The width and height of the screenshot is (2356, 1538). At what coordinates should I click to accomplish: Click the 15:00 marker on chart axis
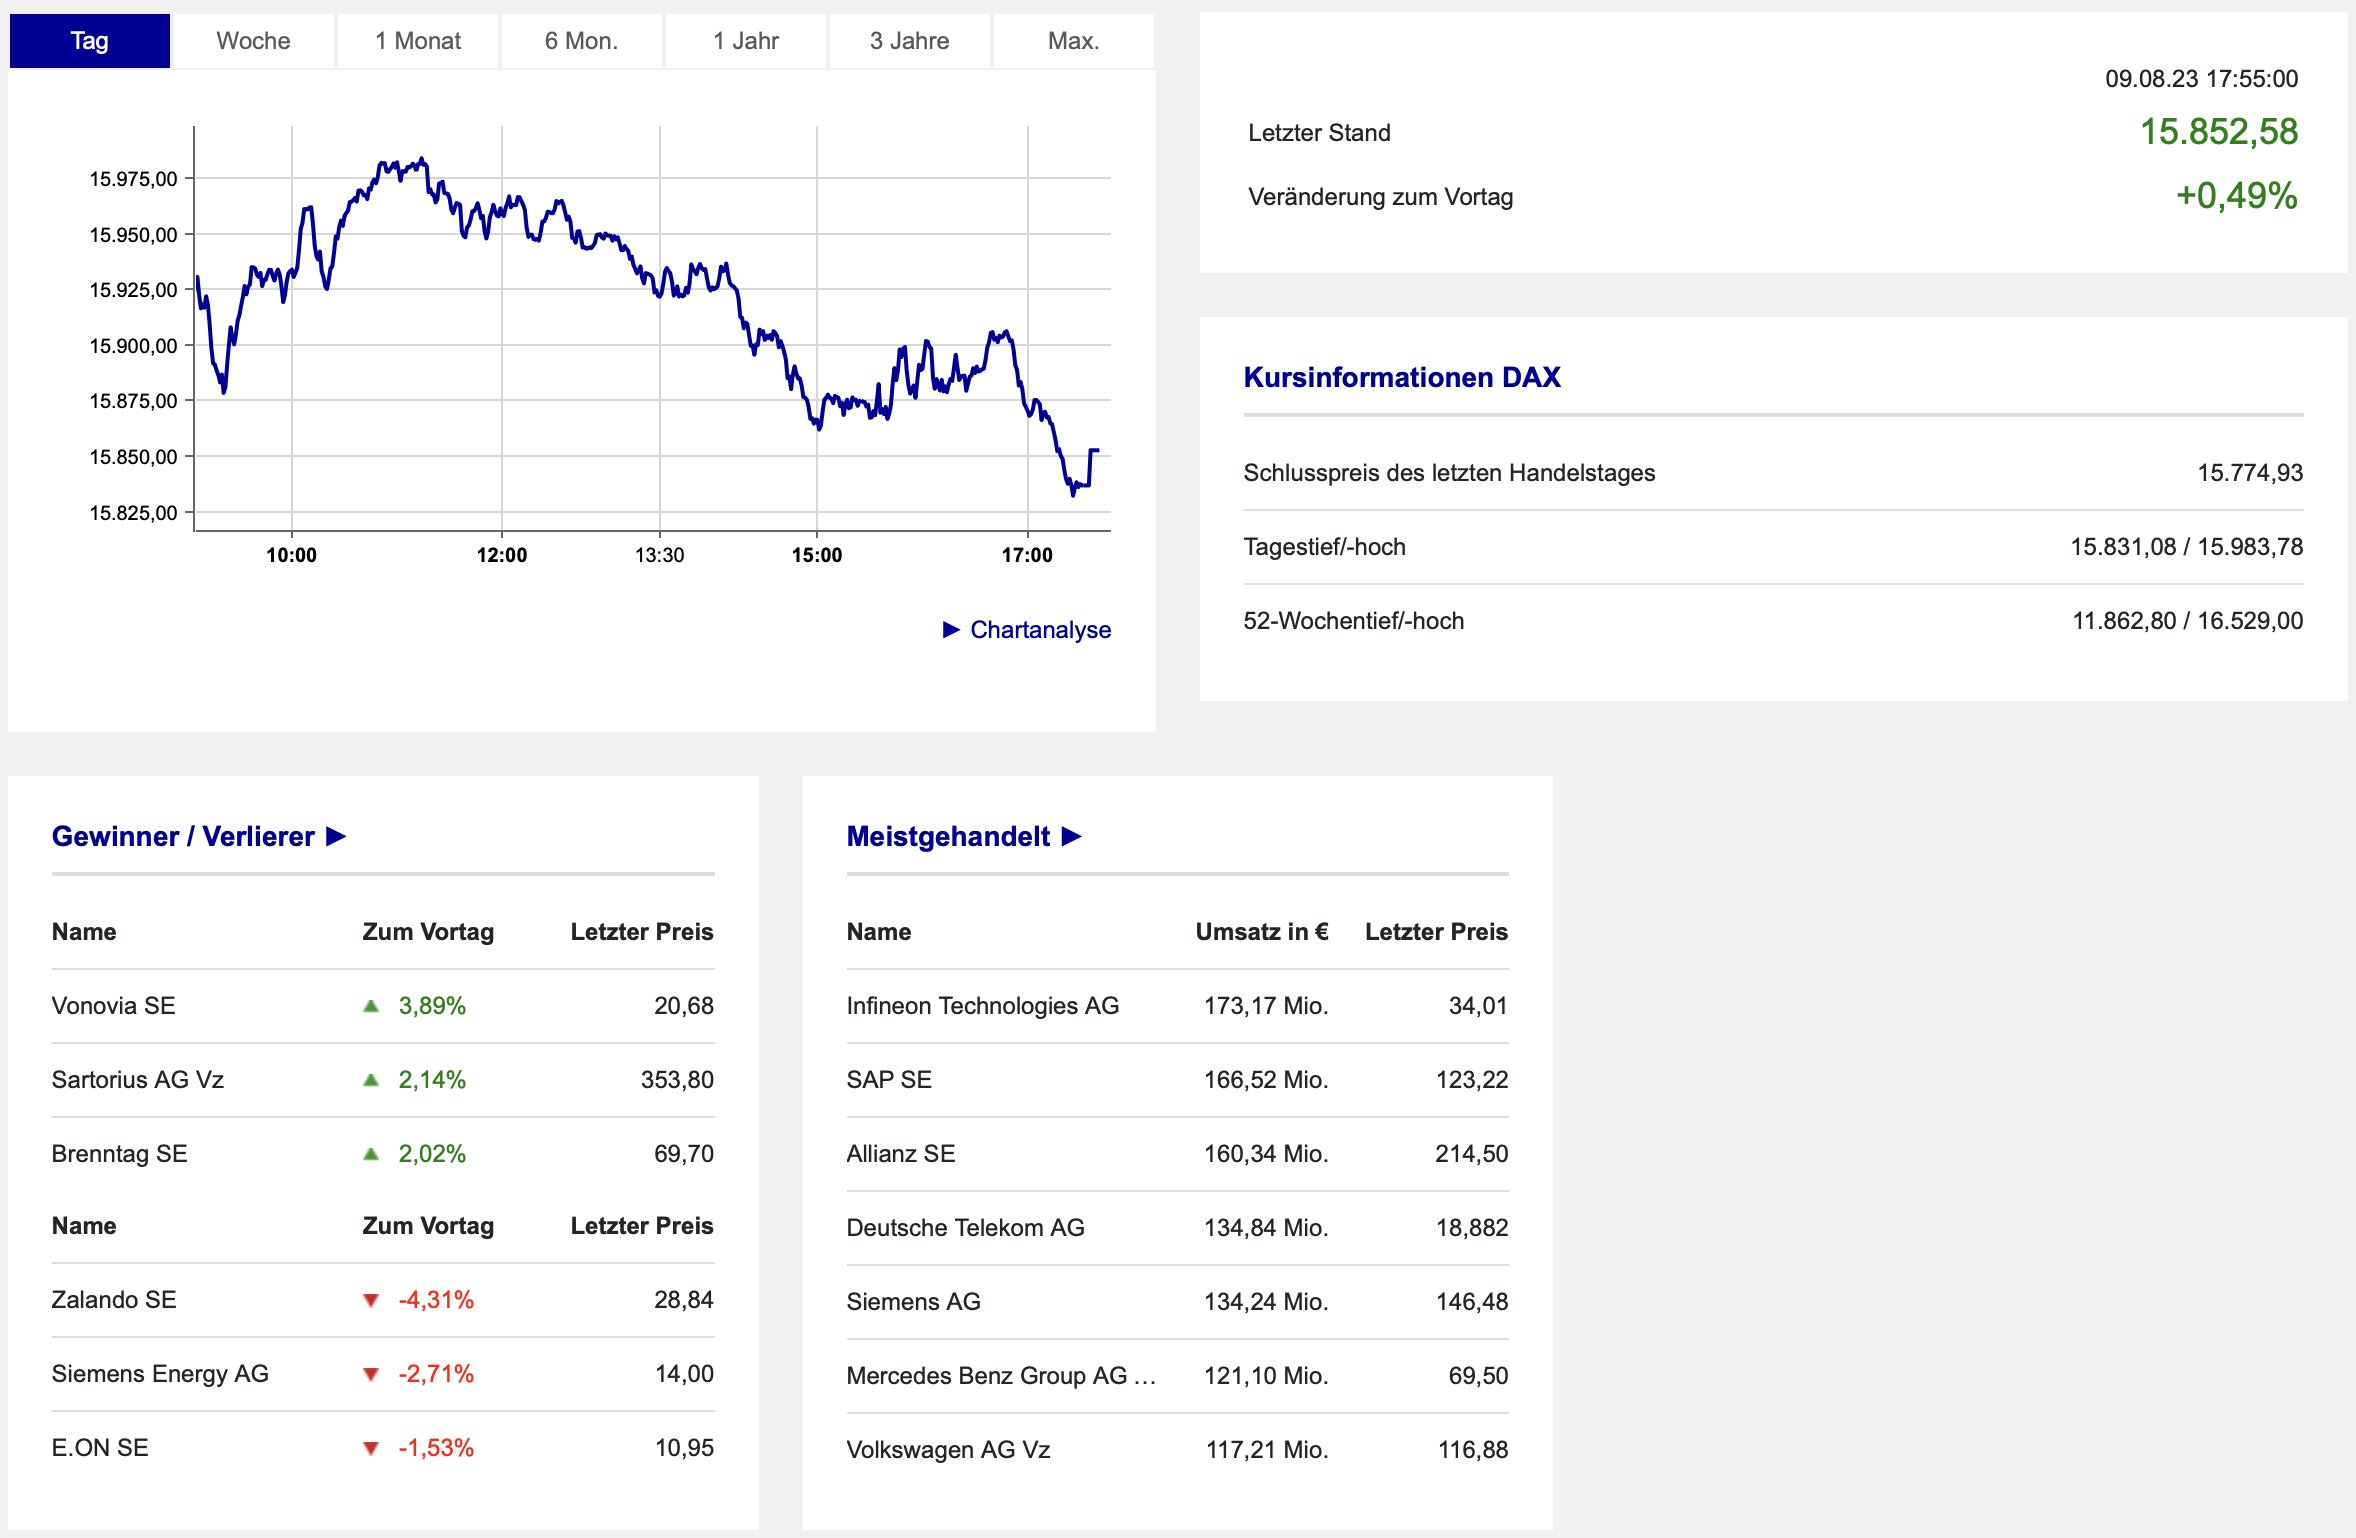point(816,555)
